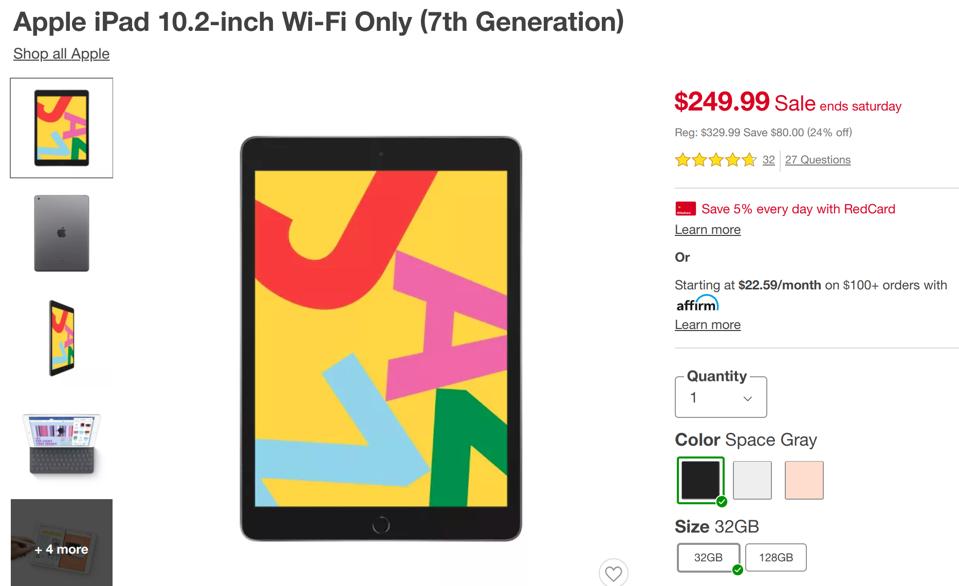This screenshot has width=959, height=586.
Task: Click the heart favorite icon
Action: click(613, 573)
